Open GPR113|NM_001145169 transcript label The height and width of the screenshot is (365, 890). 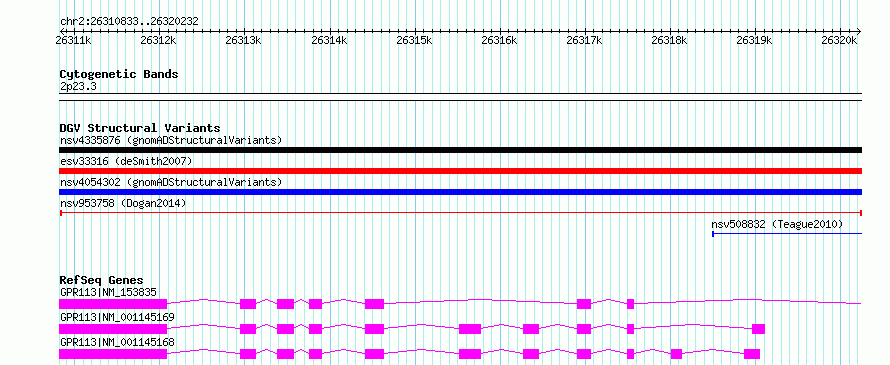pyautogui.click(x=117, y=317)
